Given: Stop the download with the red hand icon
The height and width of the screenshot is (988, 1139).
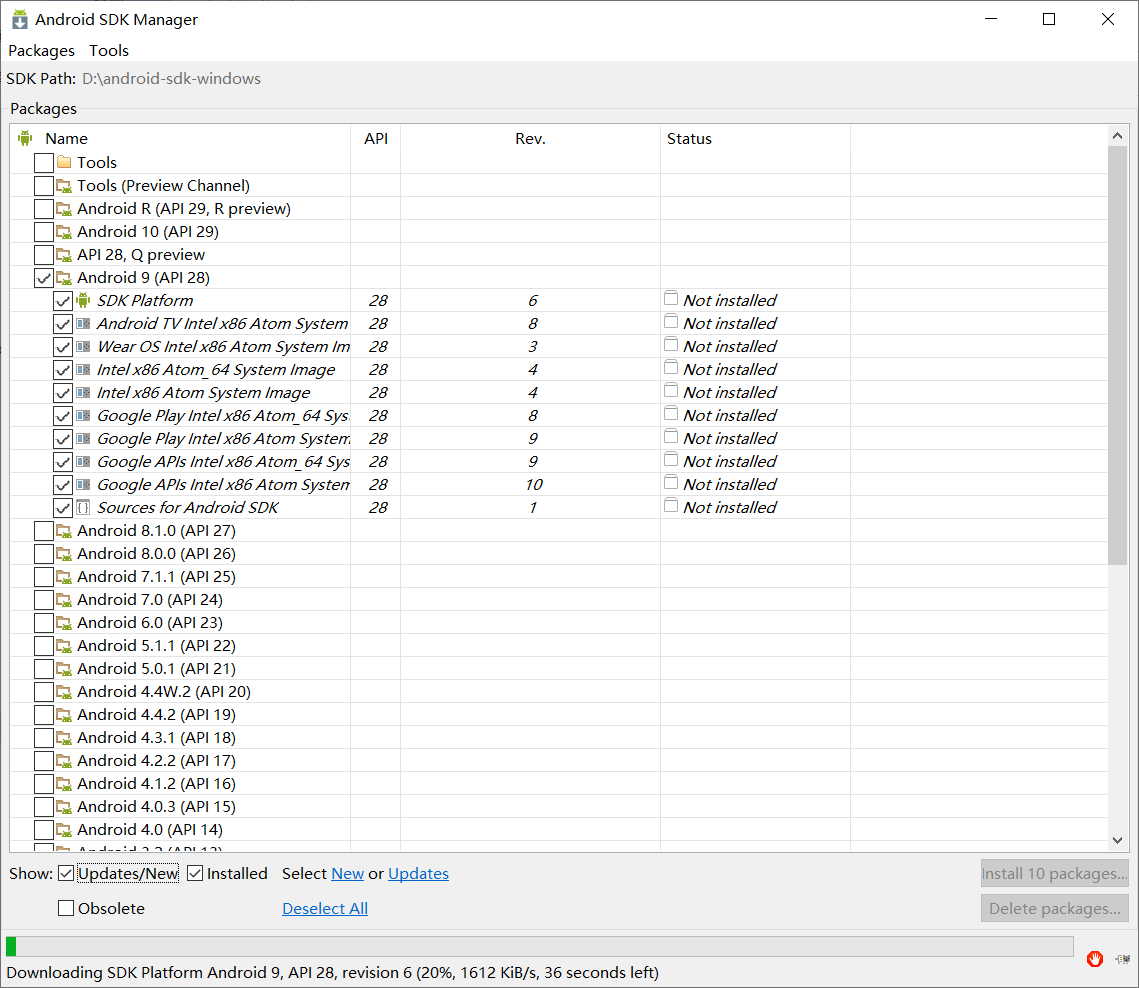Looking at the screenshot, I should pos(1095,959).
